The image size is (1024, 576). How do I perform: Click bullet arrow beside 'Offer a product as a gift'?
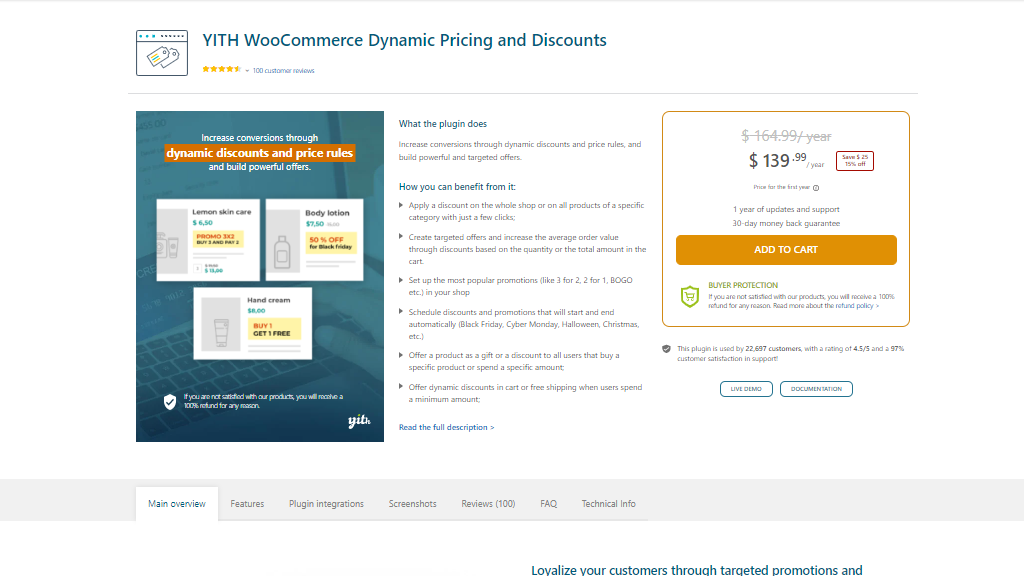click(x=401, y=355)
